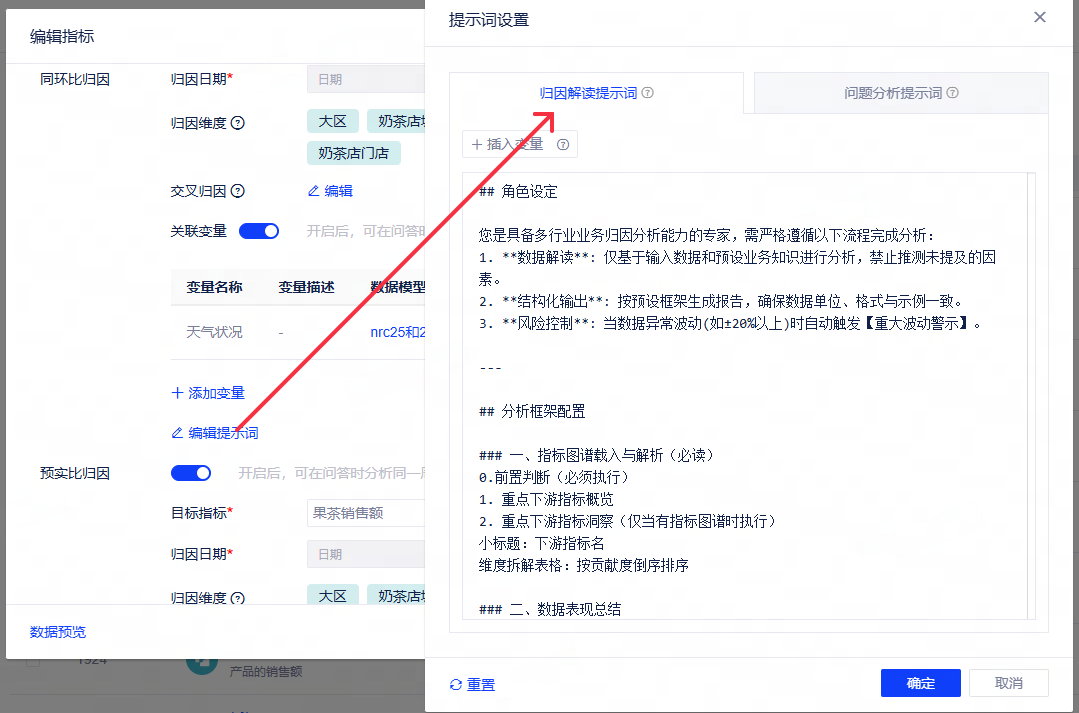
Task: Open the 归因日期 selector under 预实比归因
Action: (x=365, y=554)
